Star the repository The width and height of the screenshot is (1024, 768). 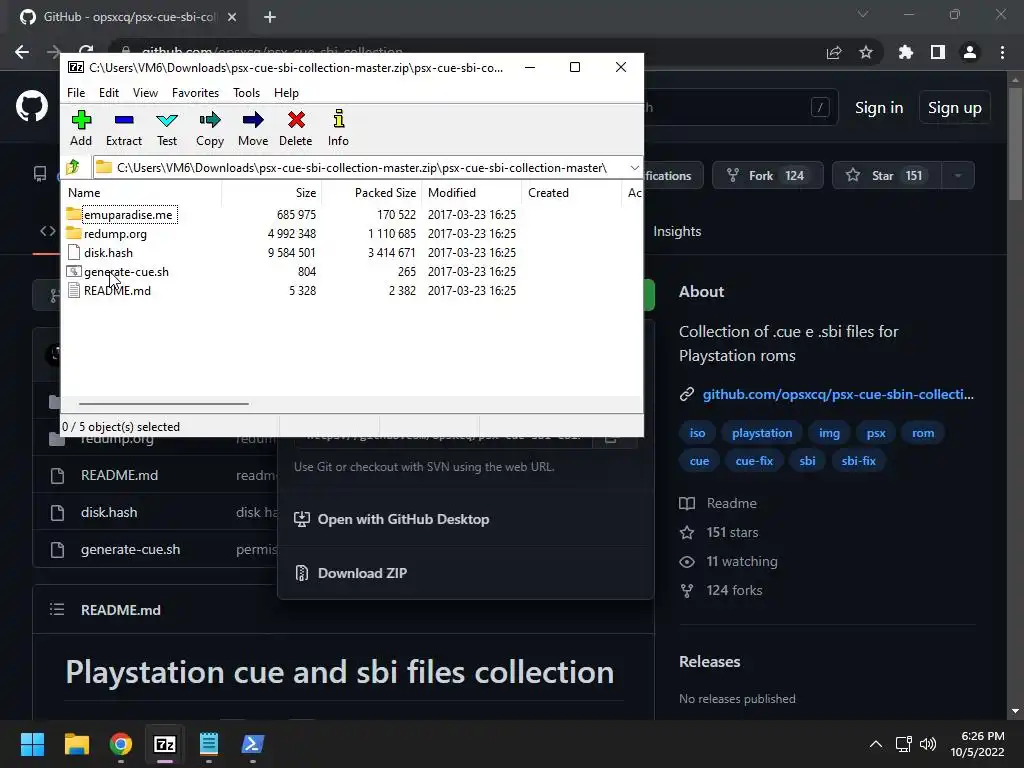(x=886, y=176)
